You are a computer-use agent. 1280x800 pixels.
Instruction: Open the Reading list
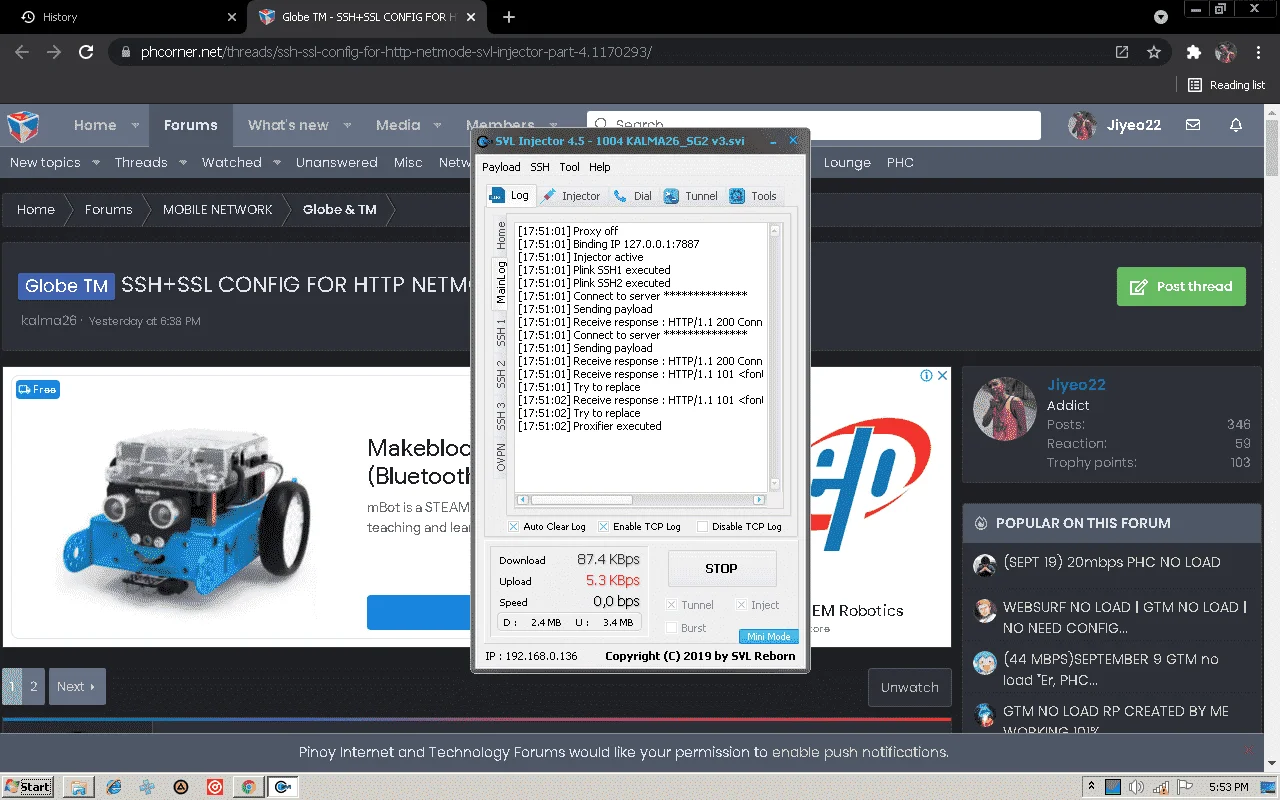coord(1226,85)
